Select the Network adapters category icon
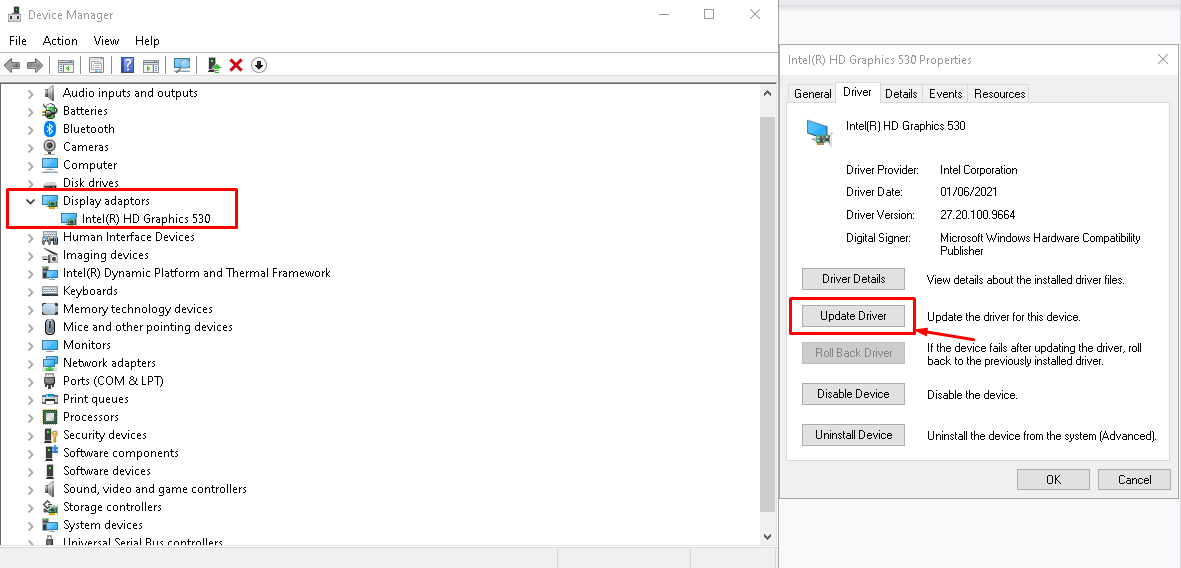 pyautogui.click(x=50, y=363)
